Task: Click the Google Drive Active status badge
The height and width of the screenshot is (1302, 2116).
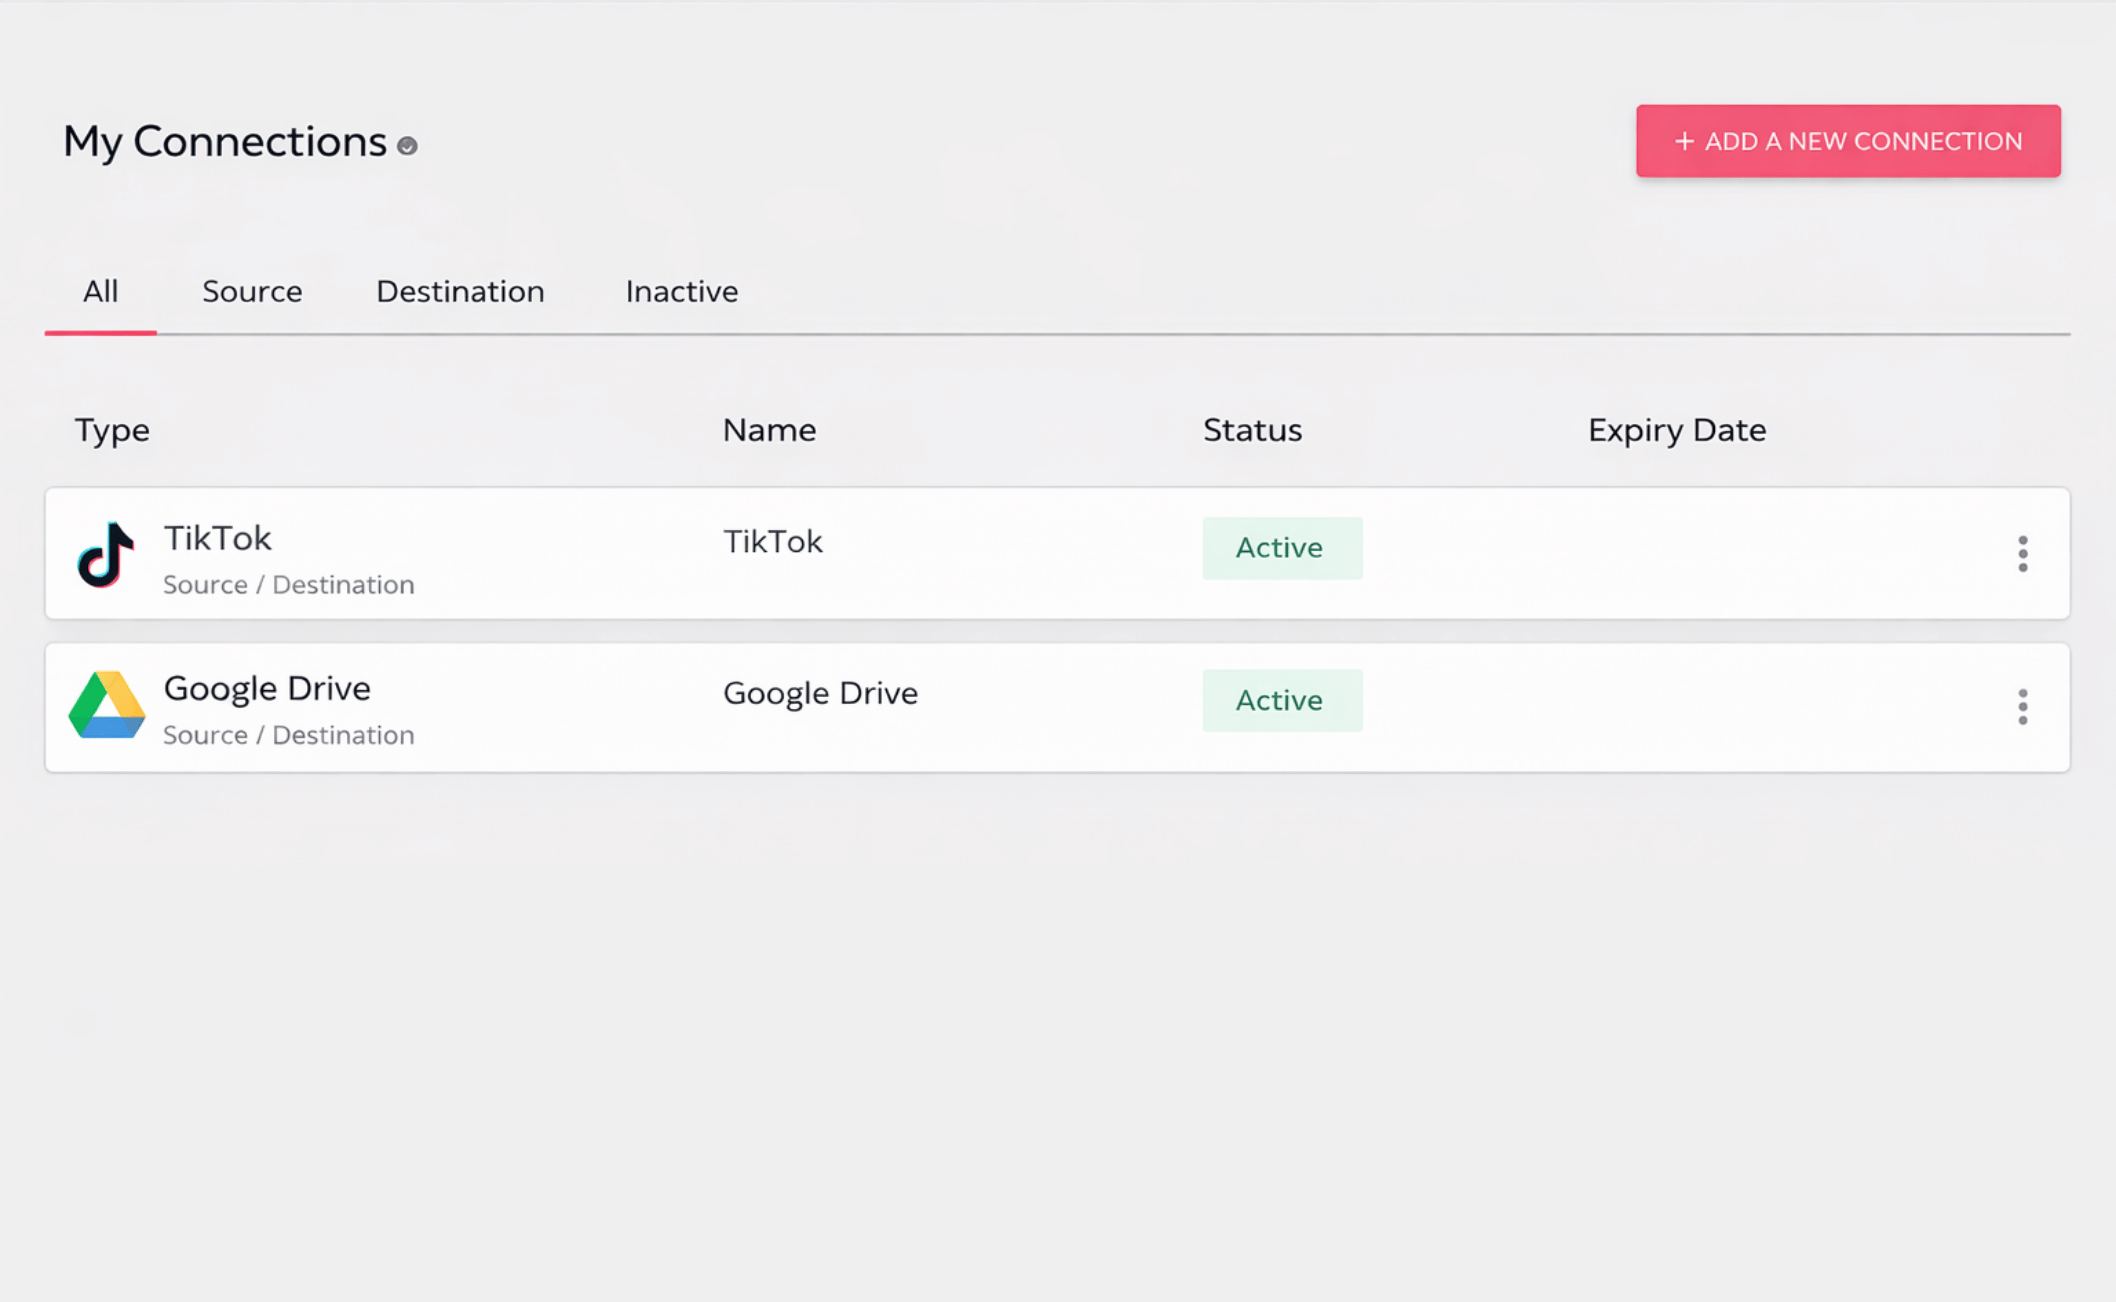Action: (1281, 700)
